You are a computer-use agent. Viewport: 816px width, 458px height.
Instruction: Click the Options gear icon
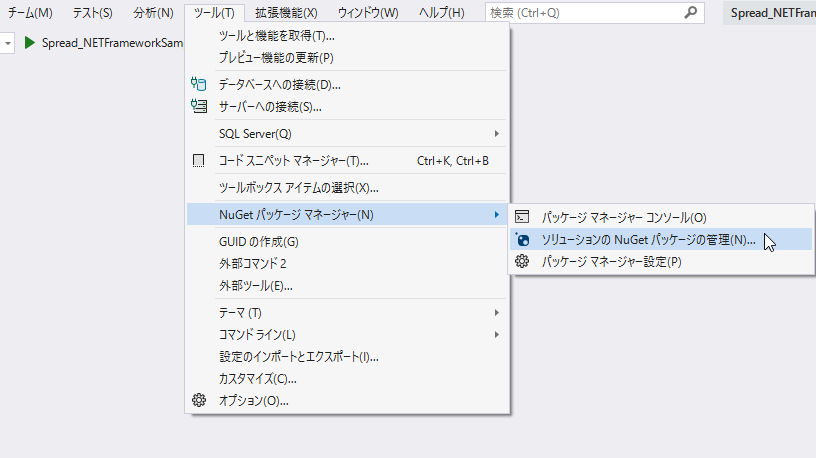[x=198, y=401]
